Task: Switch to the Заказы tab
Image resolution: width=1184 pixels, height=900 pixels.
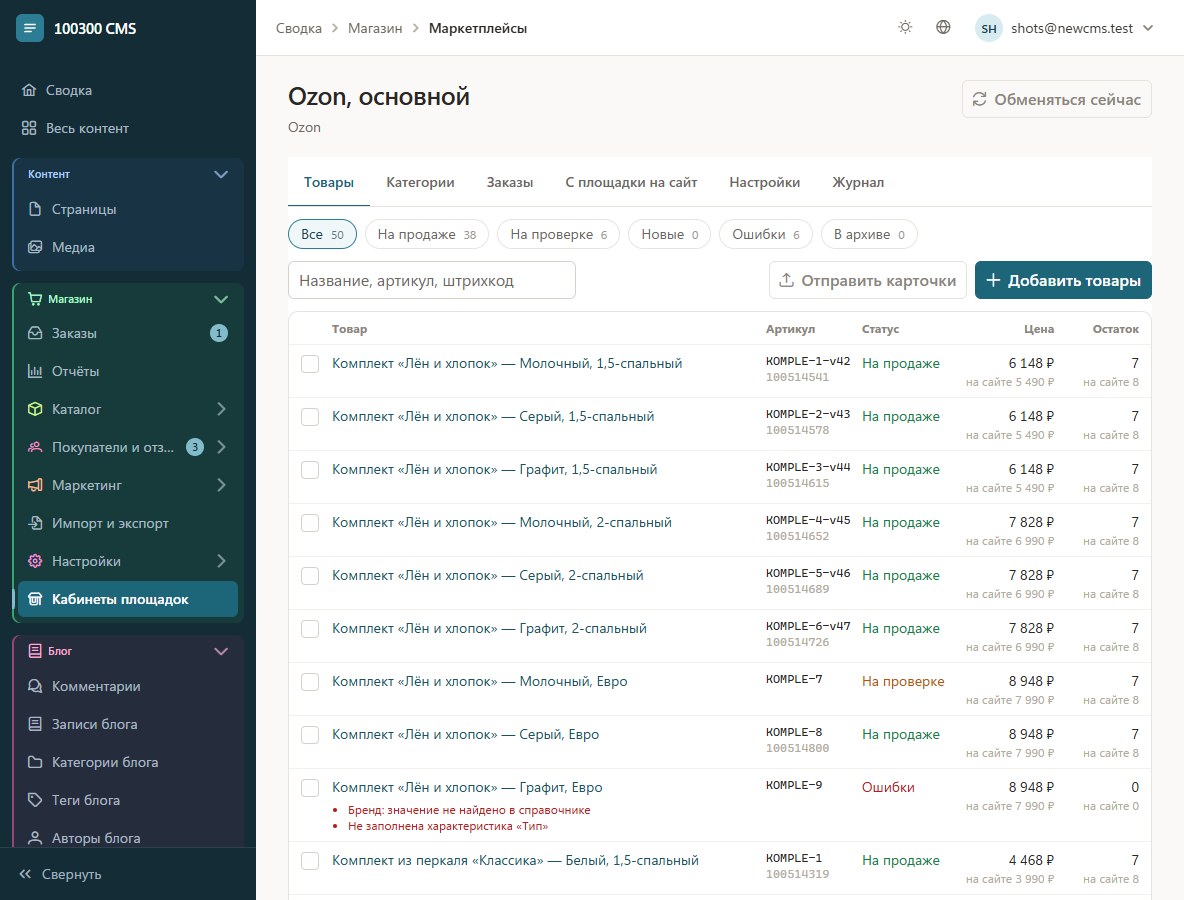Action: pyautogui.click(x=510, y=182)
